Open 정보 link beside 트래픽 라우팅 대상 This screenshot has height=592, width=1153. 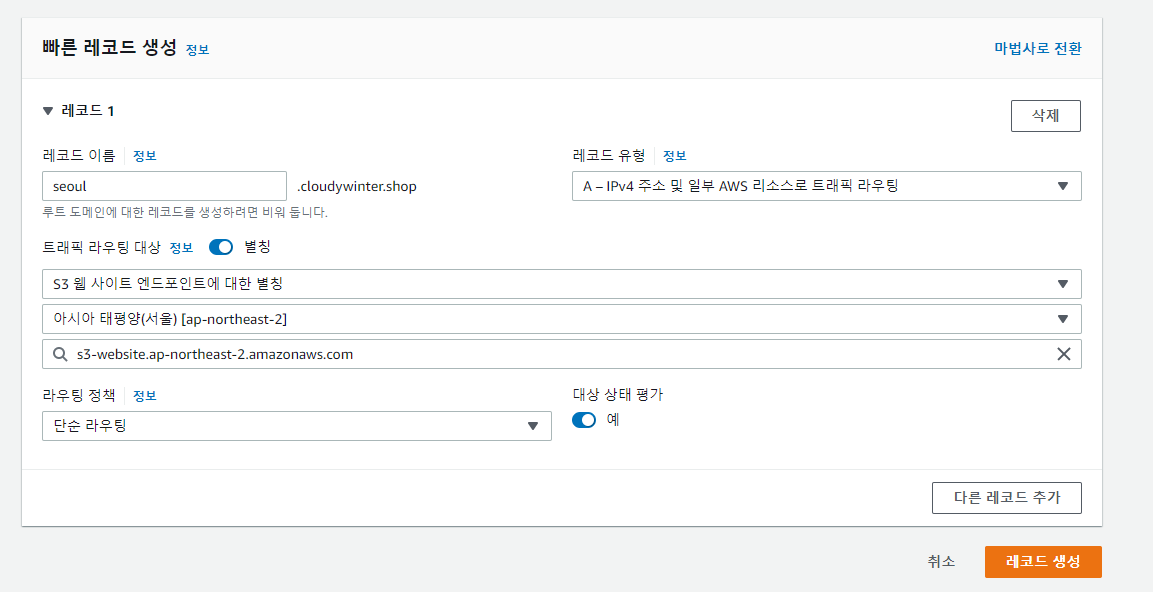(x=181, y=248)
